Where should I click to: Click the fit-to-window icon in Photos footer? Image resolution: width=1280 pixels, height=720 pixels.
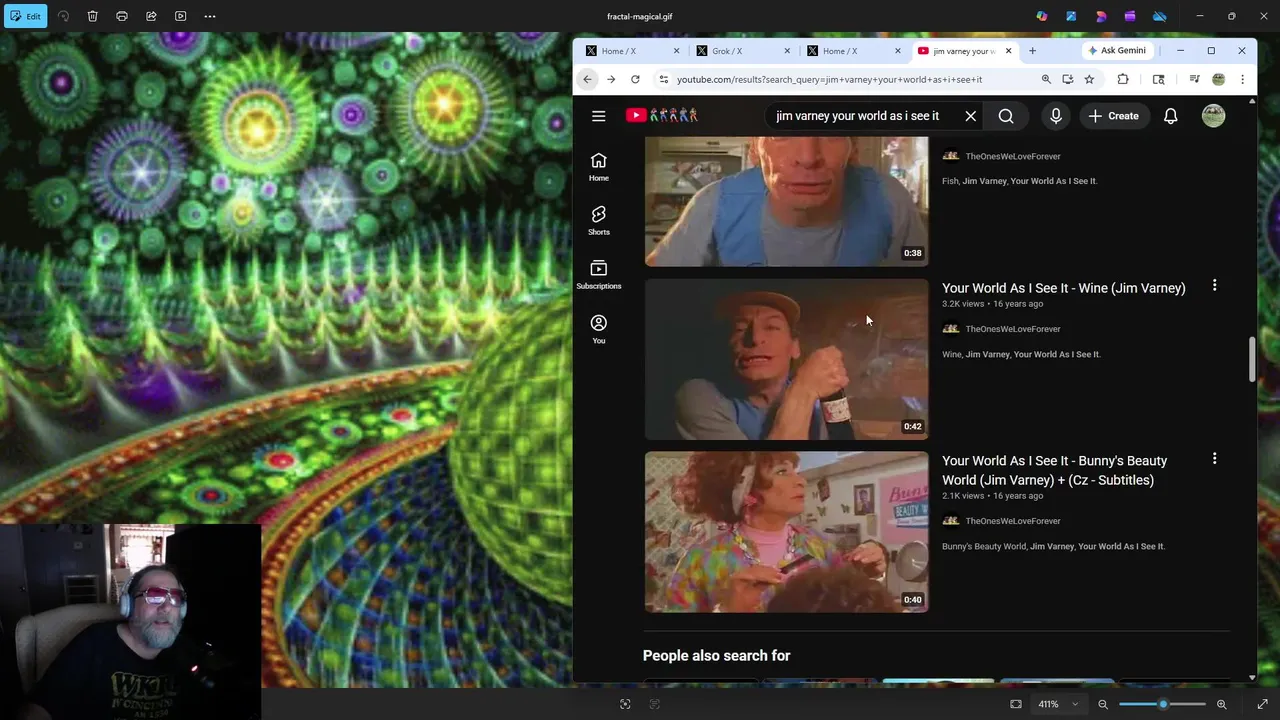pyautogui.click(x=1016, y=704)
